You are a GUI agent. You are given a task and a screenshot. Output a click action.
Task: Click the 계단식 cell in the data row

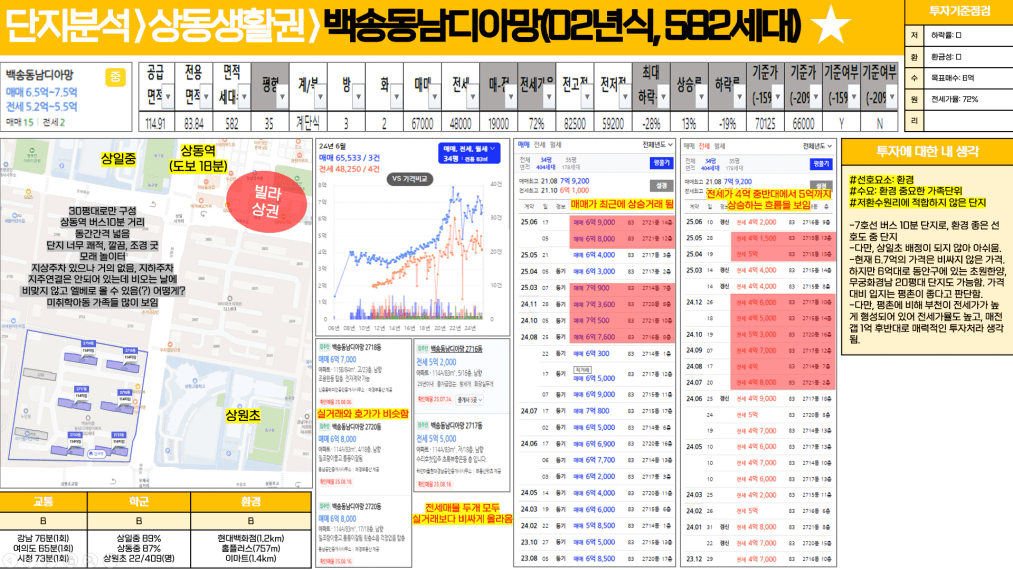308,123
